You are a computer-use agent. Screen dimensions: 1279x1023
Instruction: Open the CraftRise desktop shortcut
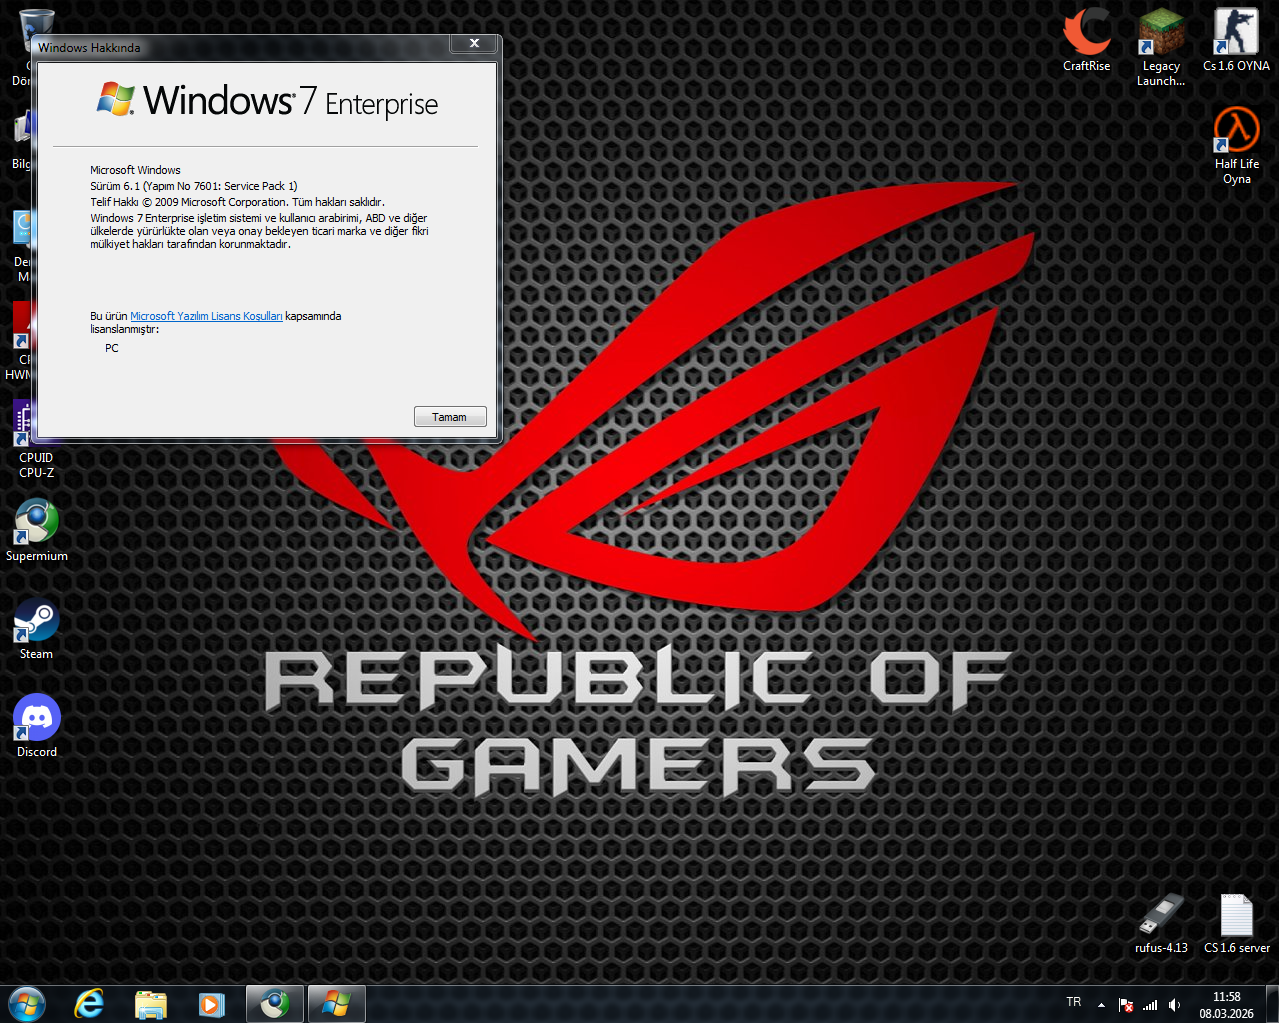point(1086,40)
